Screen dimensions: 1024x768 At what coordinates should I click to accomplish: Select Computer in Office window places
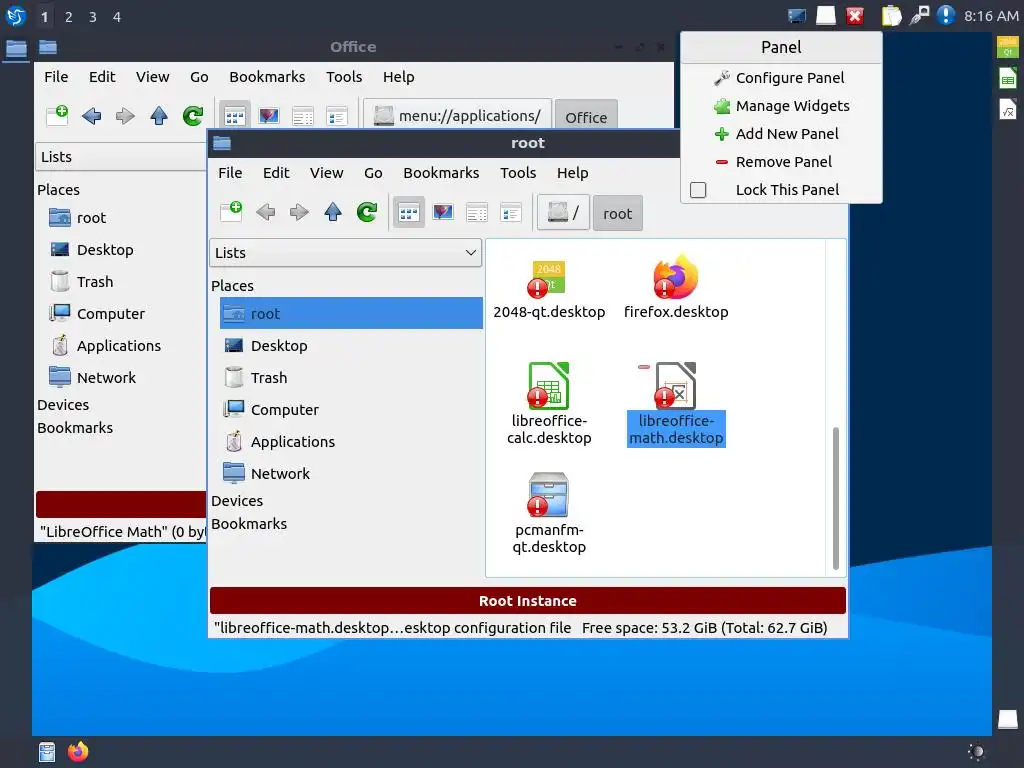click(126, 313)
